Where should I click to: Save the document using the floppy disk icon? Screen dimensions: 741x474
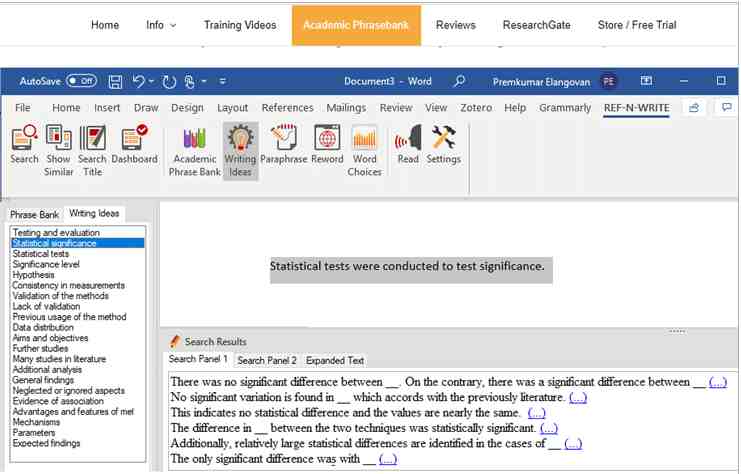115,81
